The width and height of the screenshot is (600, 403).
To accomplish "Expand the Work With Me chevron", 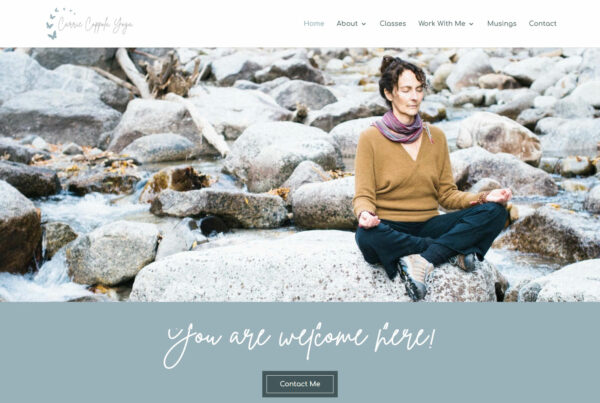I will coord(471,24).
